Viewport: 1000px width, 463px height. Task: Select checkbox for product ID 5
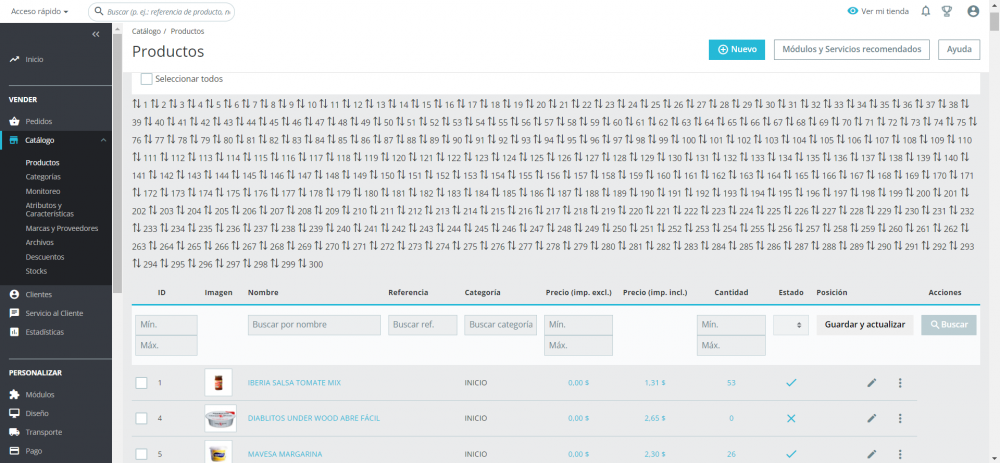coord(142,454)
